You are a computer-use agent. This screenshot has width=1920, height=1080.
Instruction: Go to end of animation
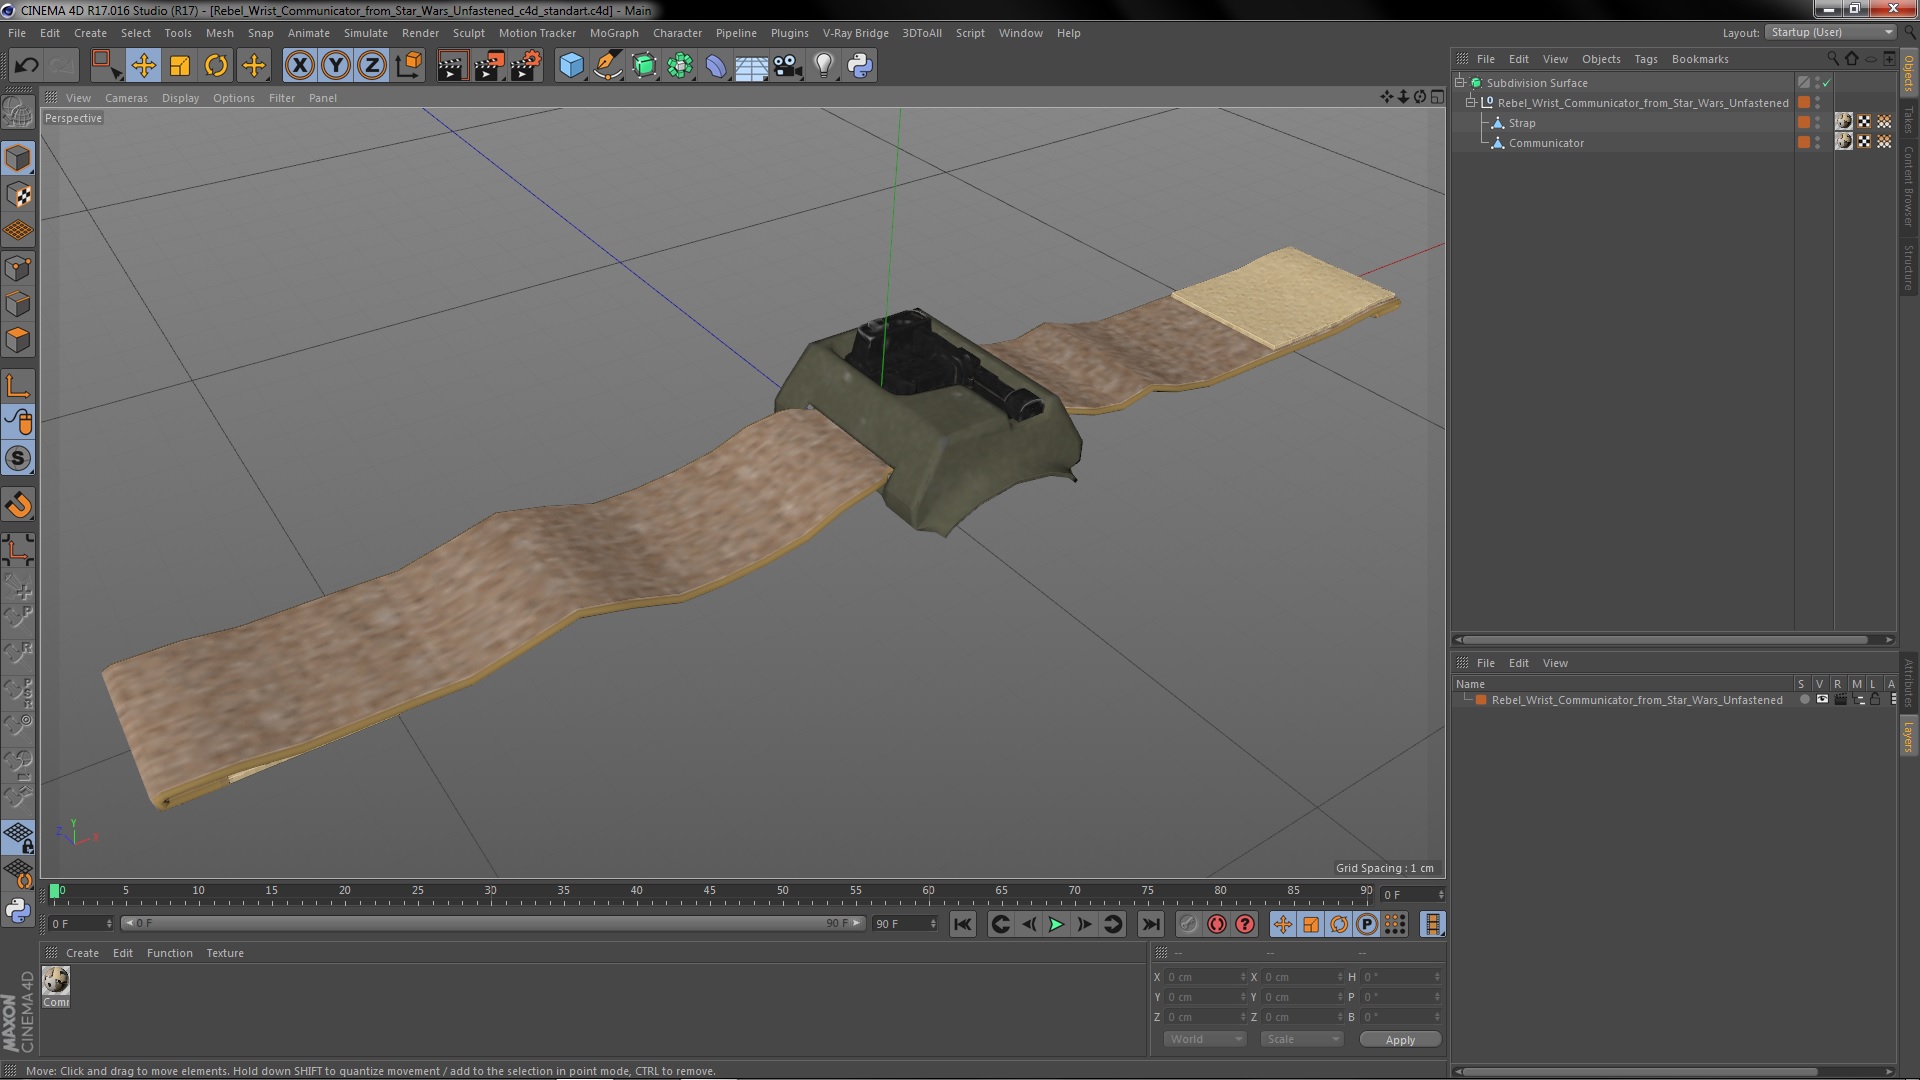1151,925
